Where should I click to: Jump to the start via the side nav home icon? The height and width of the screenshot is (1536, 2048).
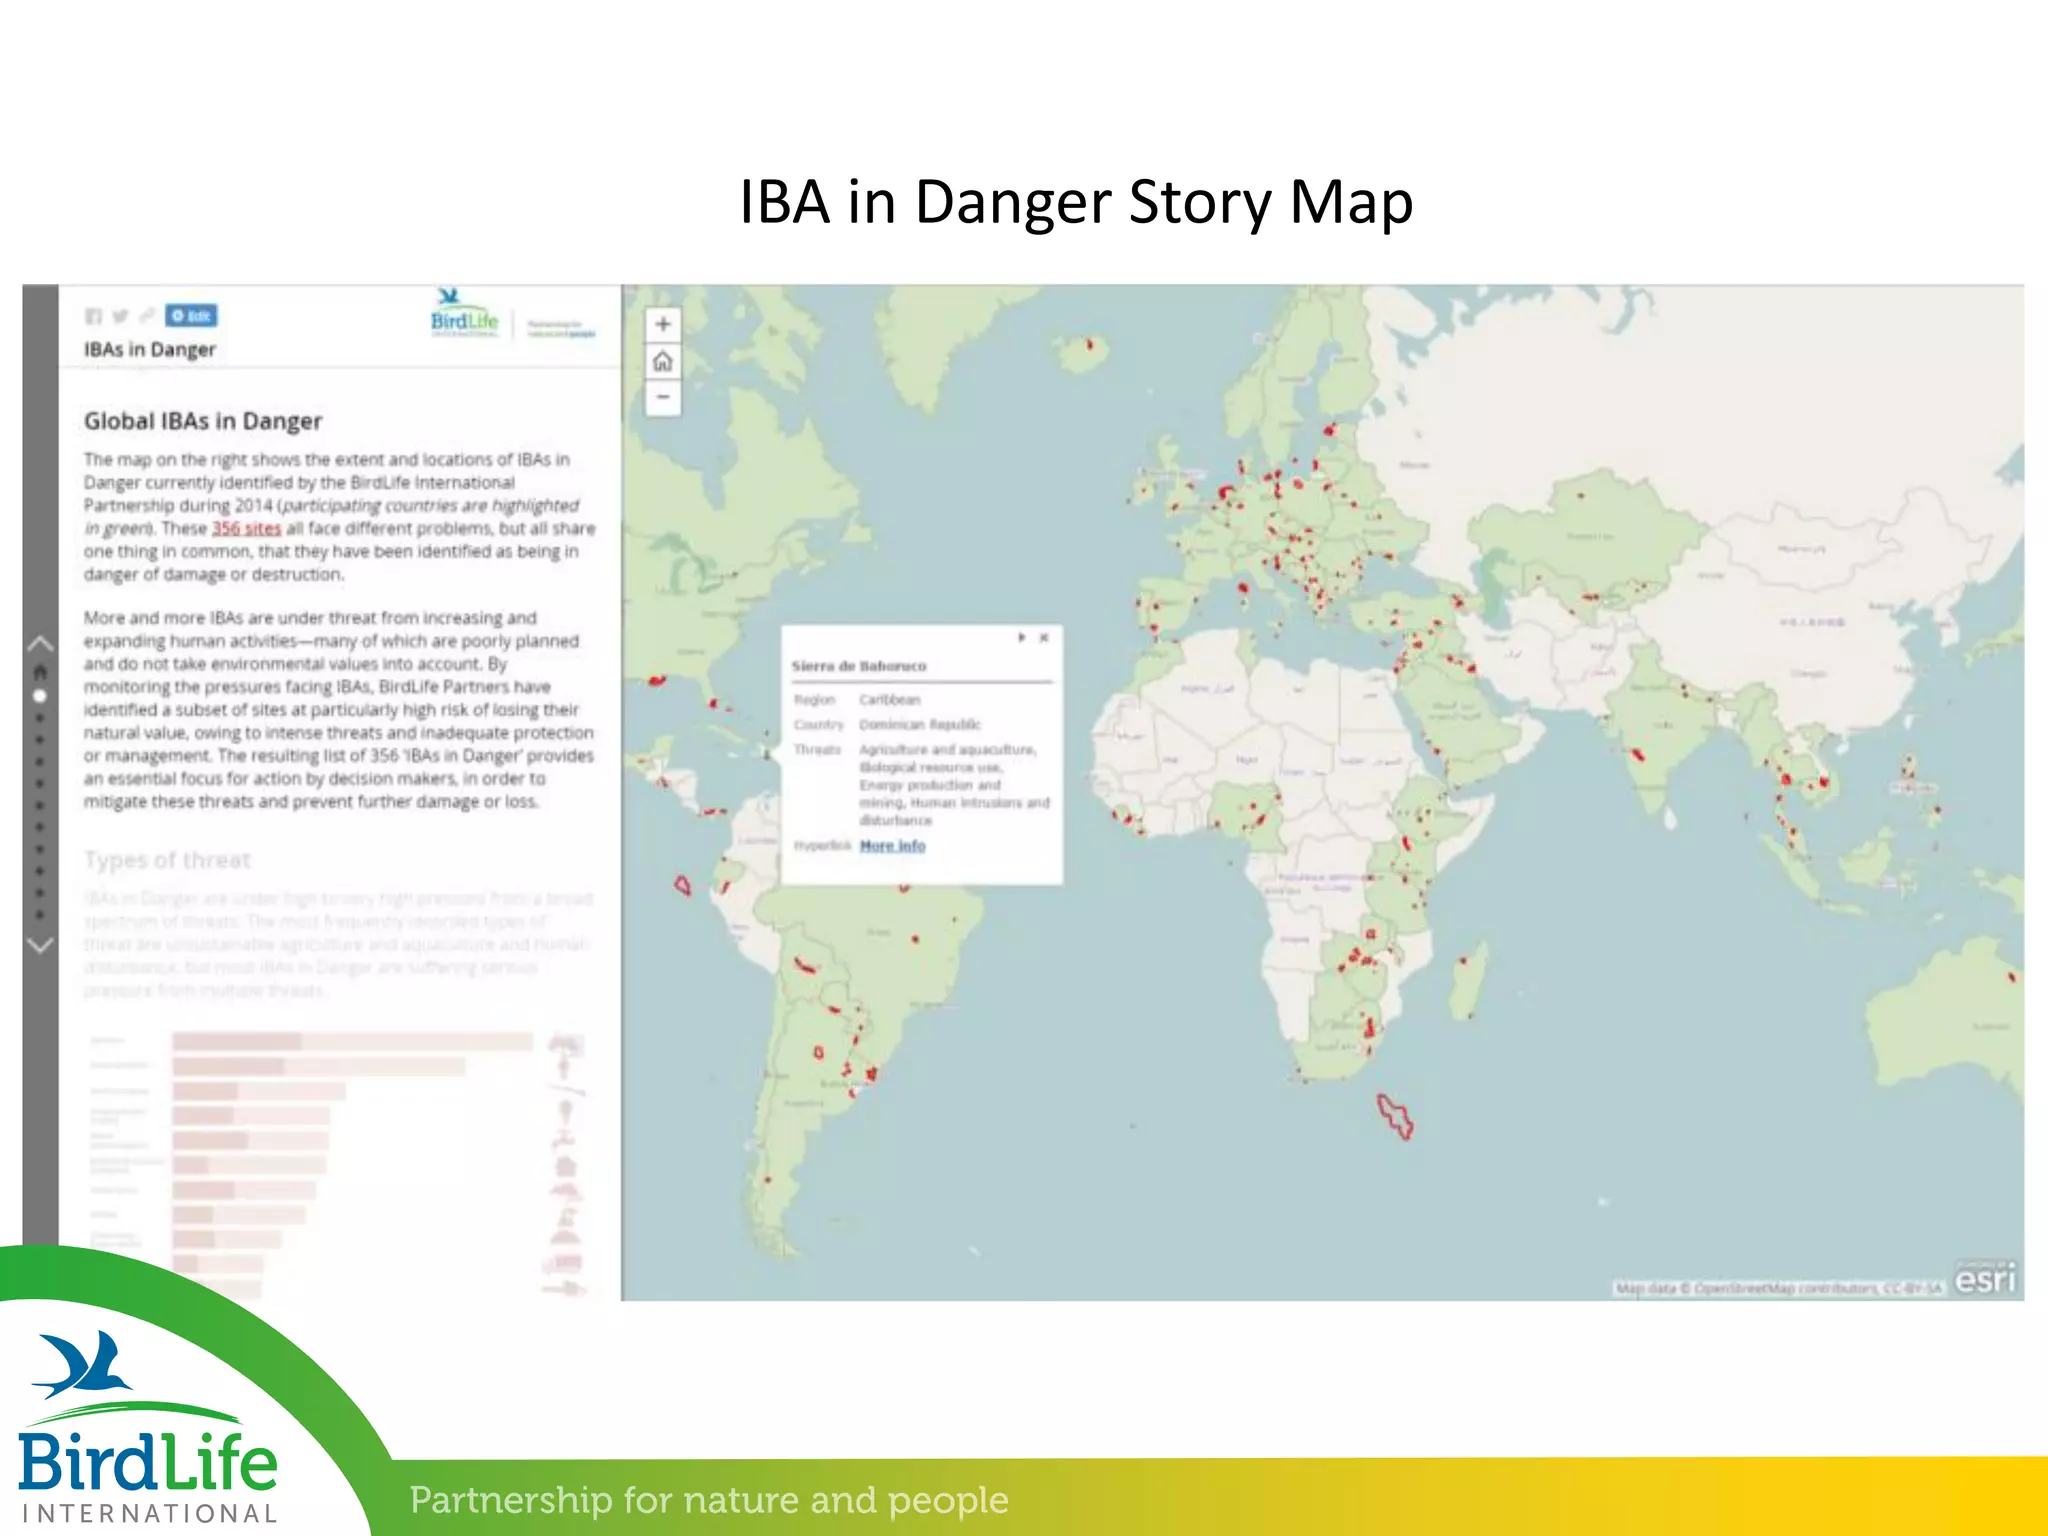(x=40, y=671)
